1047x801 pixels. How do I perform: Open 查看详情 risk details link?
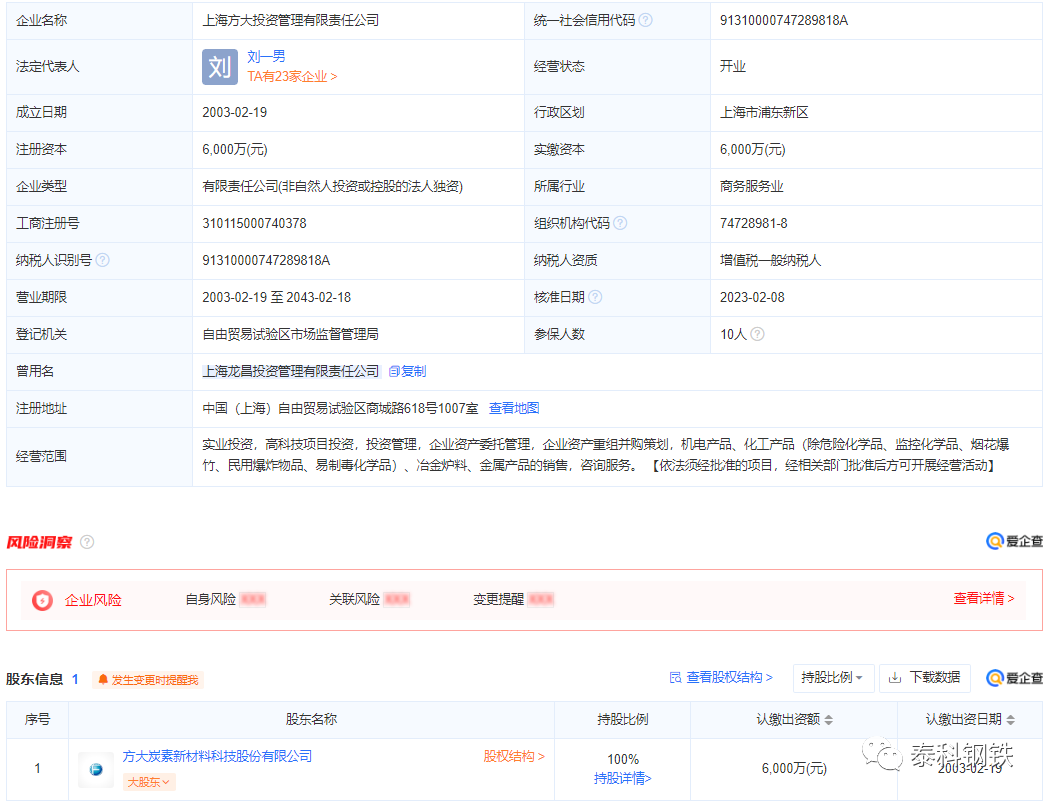[984, 599]
